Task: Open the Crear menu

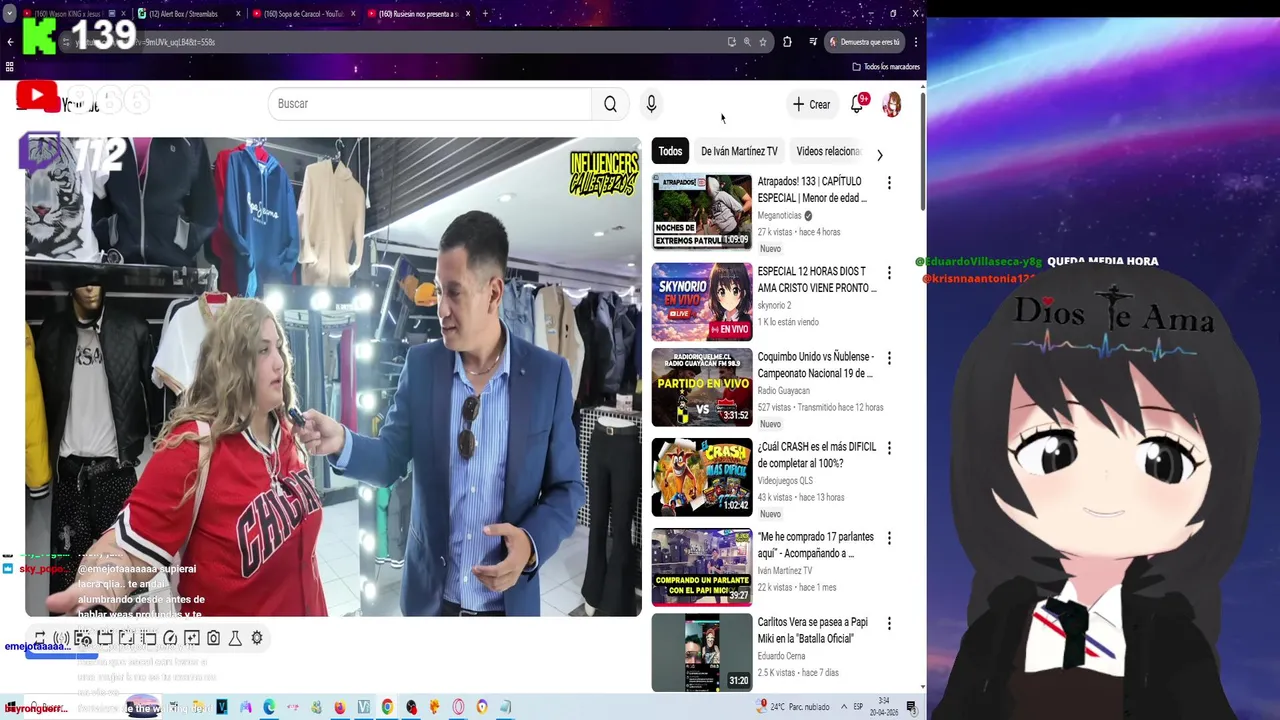Action: [x=811, y=104]
